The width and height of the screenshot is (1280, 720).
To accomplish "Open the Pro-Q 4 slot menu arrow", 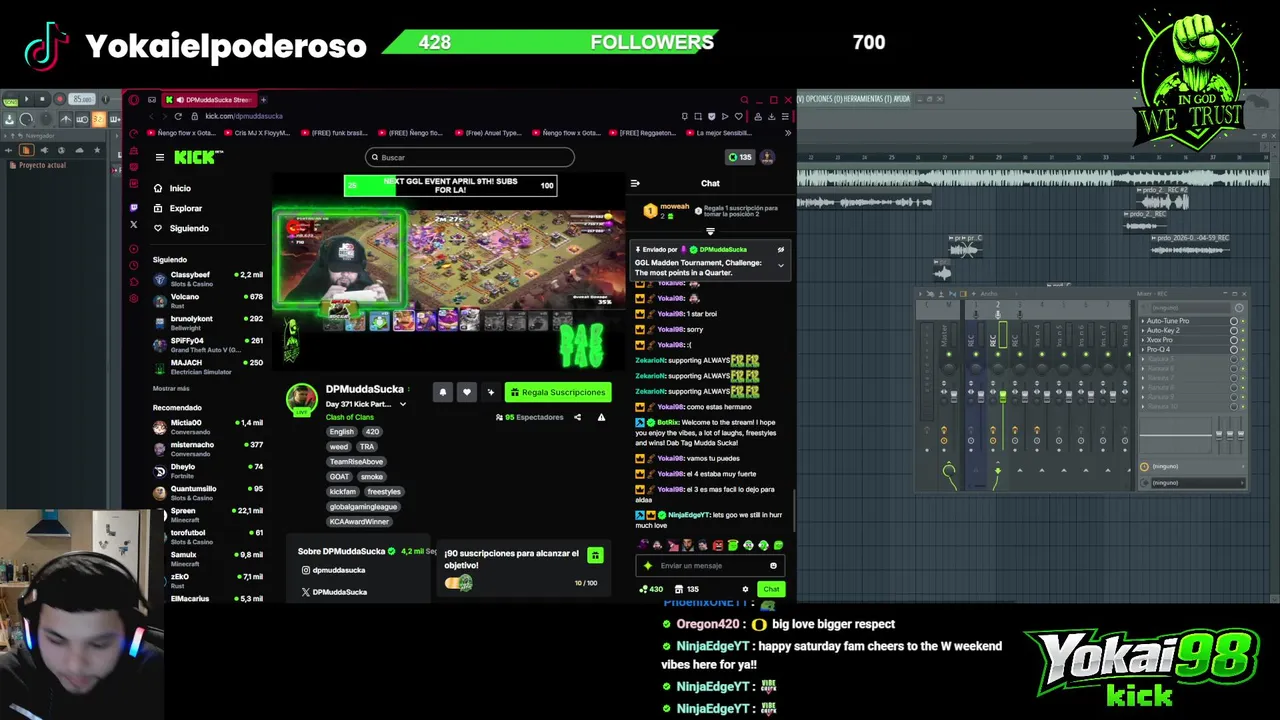I will click(1143, 349).
